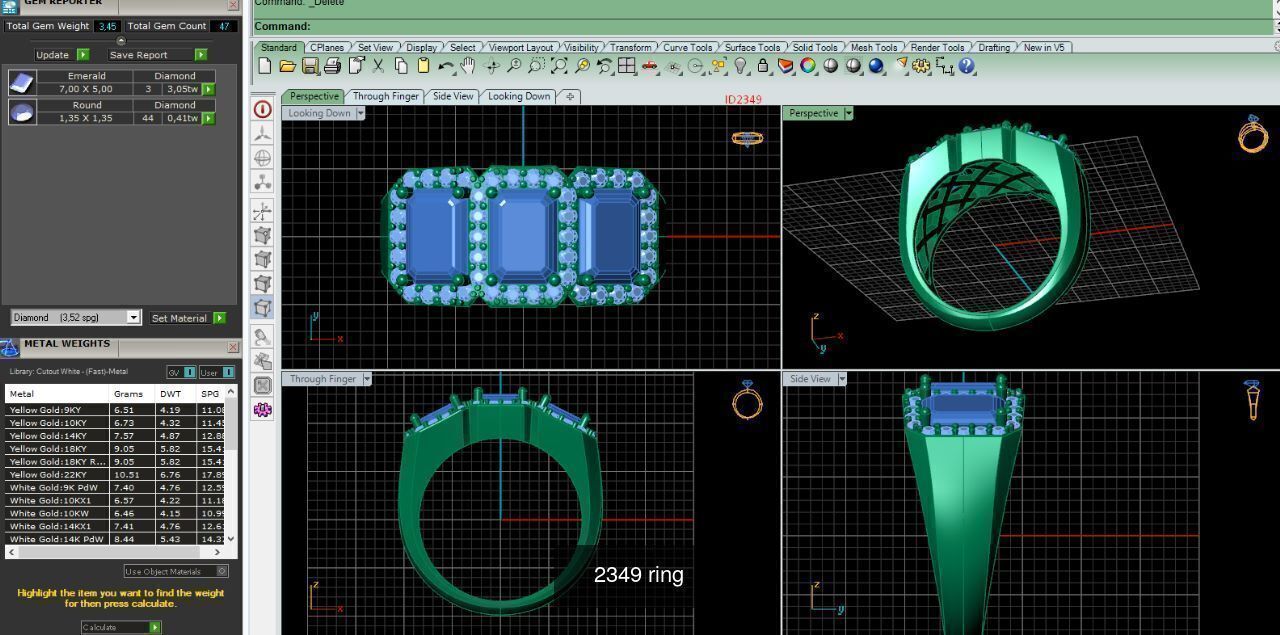Select the Through Finger viewport tab
Viewport: 1280px width, 635px height.
(385, 96)
